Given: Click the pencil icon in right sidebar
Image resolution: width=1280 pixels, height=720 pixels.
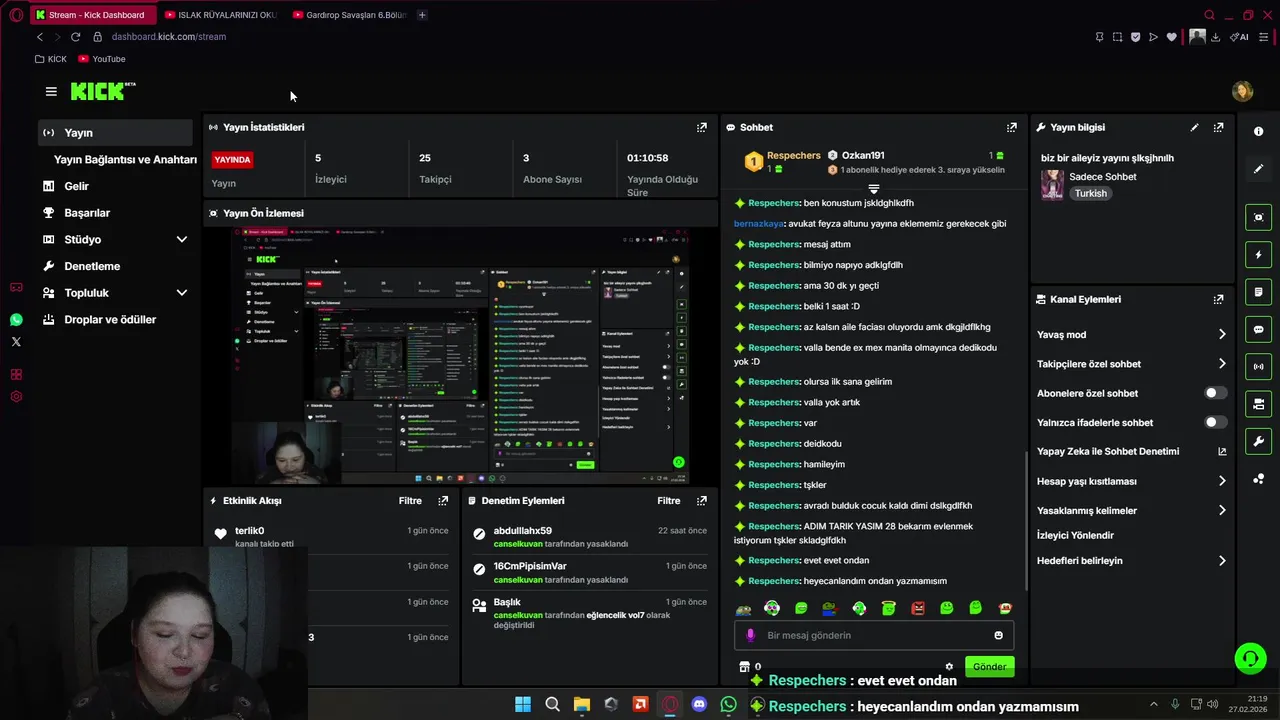Looking at the screenshot, I should (x=1258, y=169).
